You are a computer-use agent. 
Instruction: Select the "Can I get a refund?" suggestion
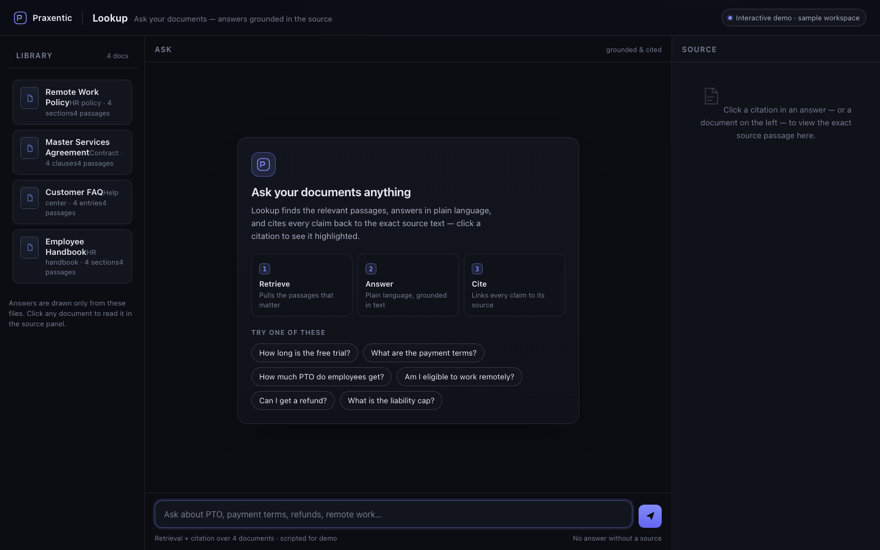293,401
